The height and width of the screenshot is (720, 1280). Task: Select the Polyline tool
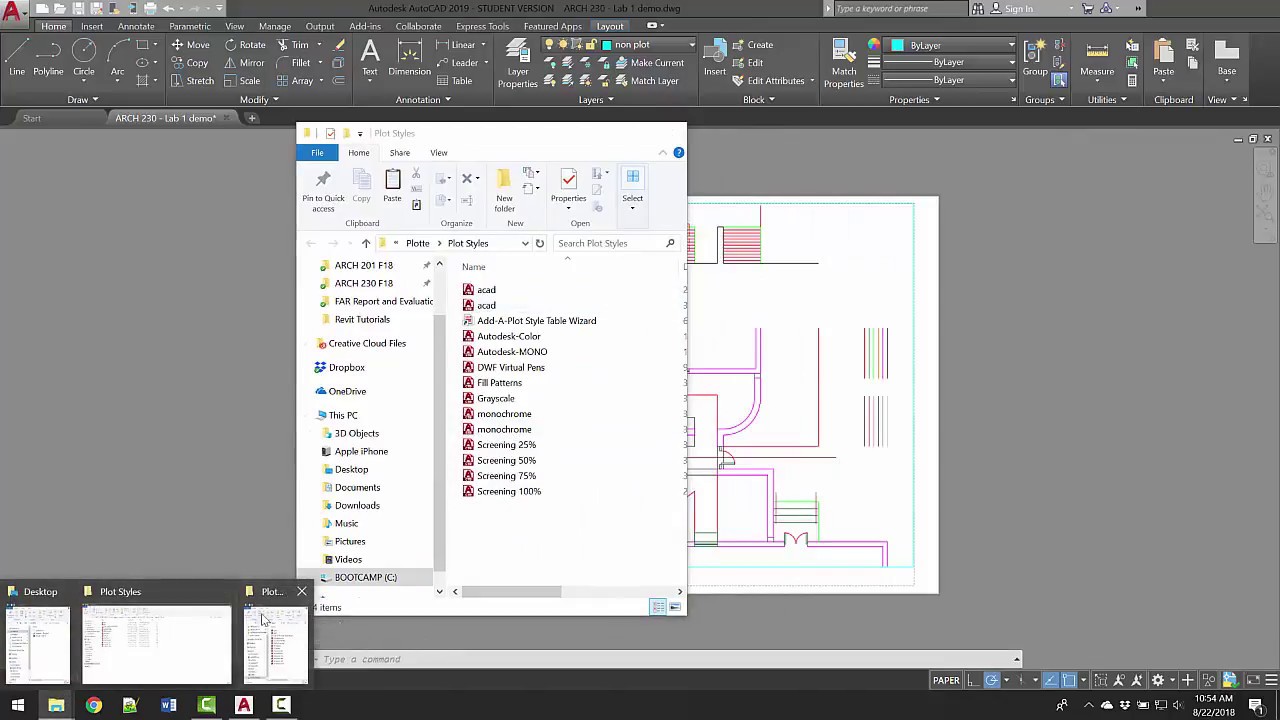click(48, 58)
